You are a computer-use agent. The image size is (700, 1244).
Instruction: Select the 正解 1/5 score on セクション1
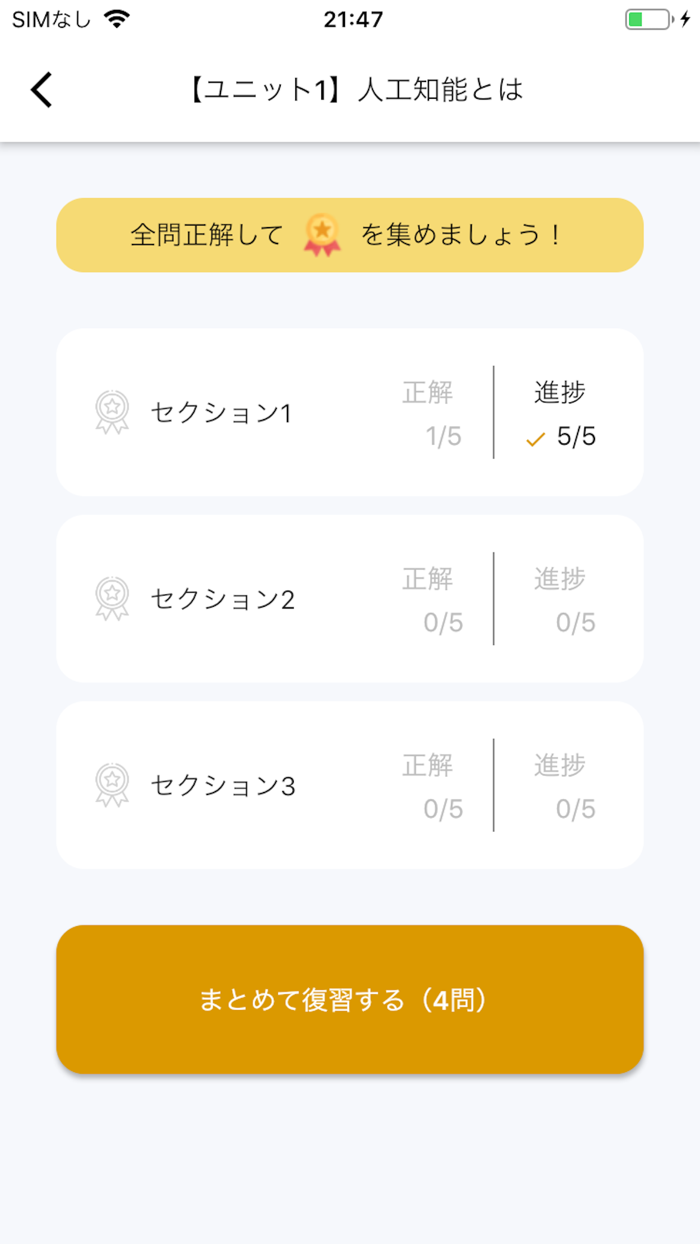pos(430,412)
